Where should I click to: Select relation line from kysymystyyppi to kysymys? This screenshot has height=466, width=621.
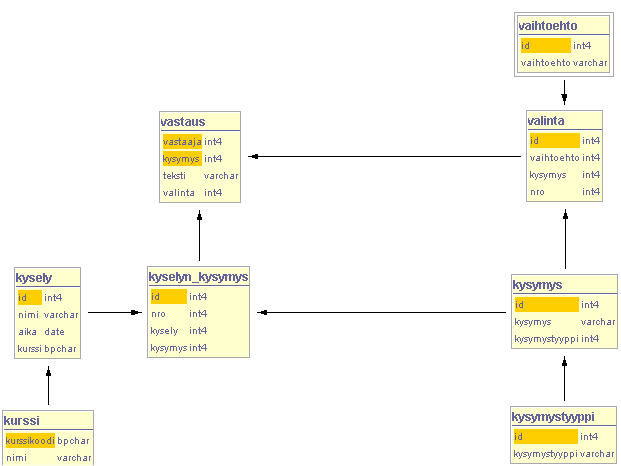point(565,379)
